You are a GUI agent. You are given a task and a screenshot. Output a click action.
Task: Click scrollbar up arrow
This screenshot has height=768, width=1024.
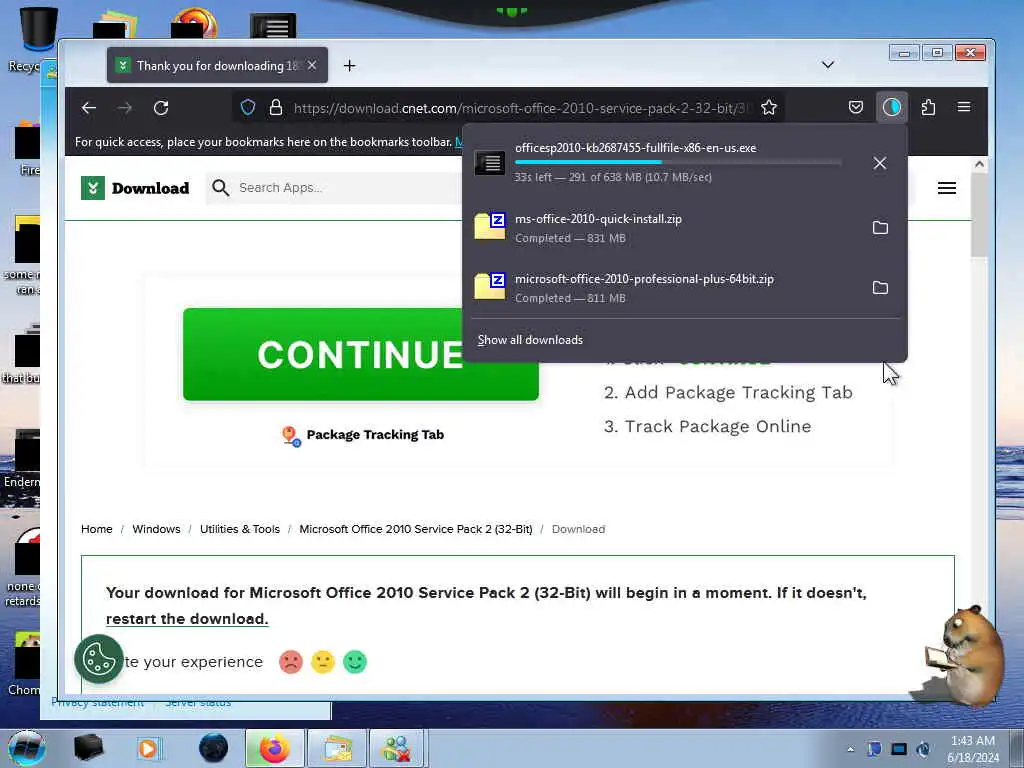click(x=979, y=165)
